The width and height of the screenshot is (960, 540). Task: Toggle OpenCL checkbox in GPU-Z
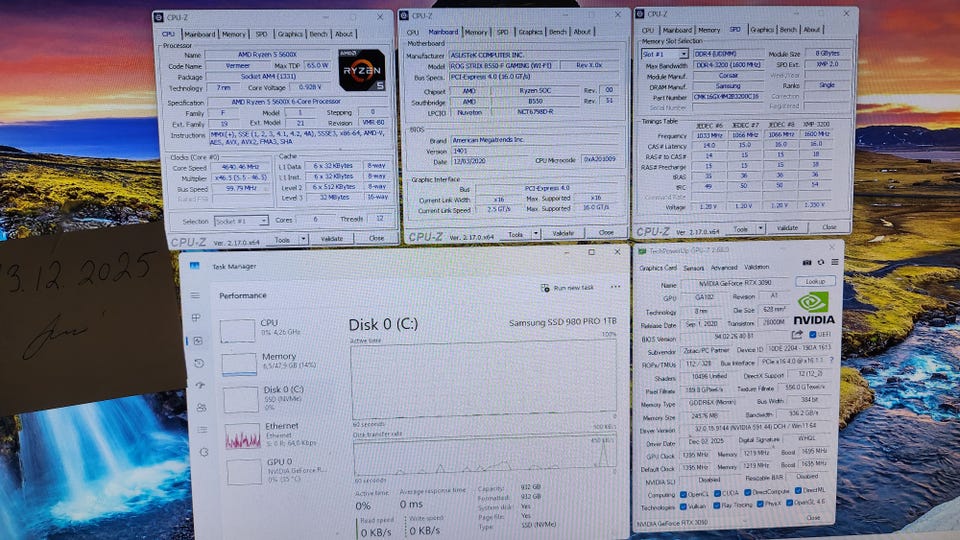683,494
